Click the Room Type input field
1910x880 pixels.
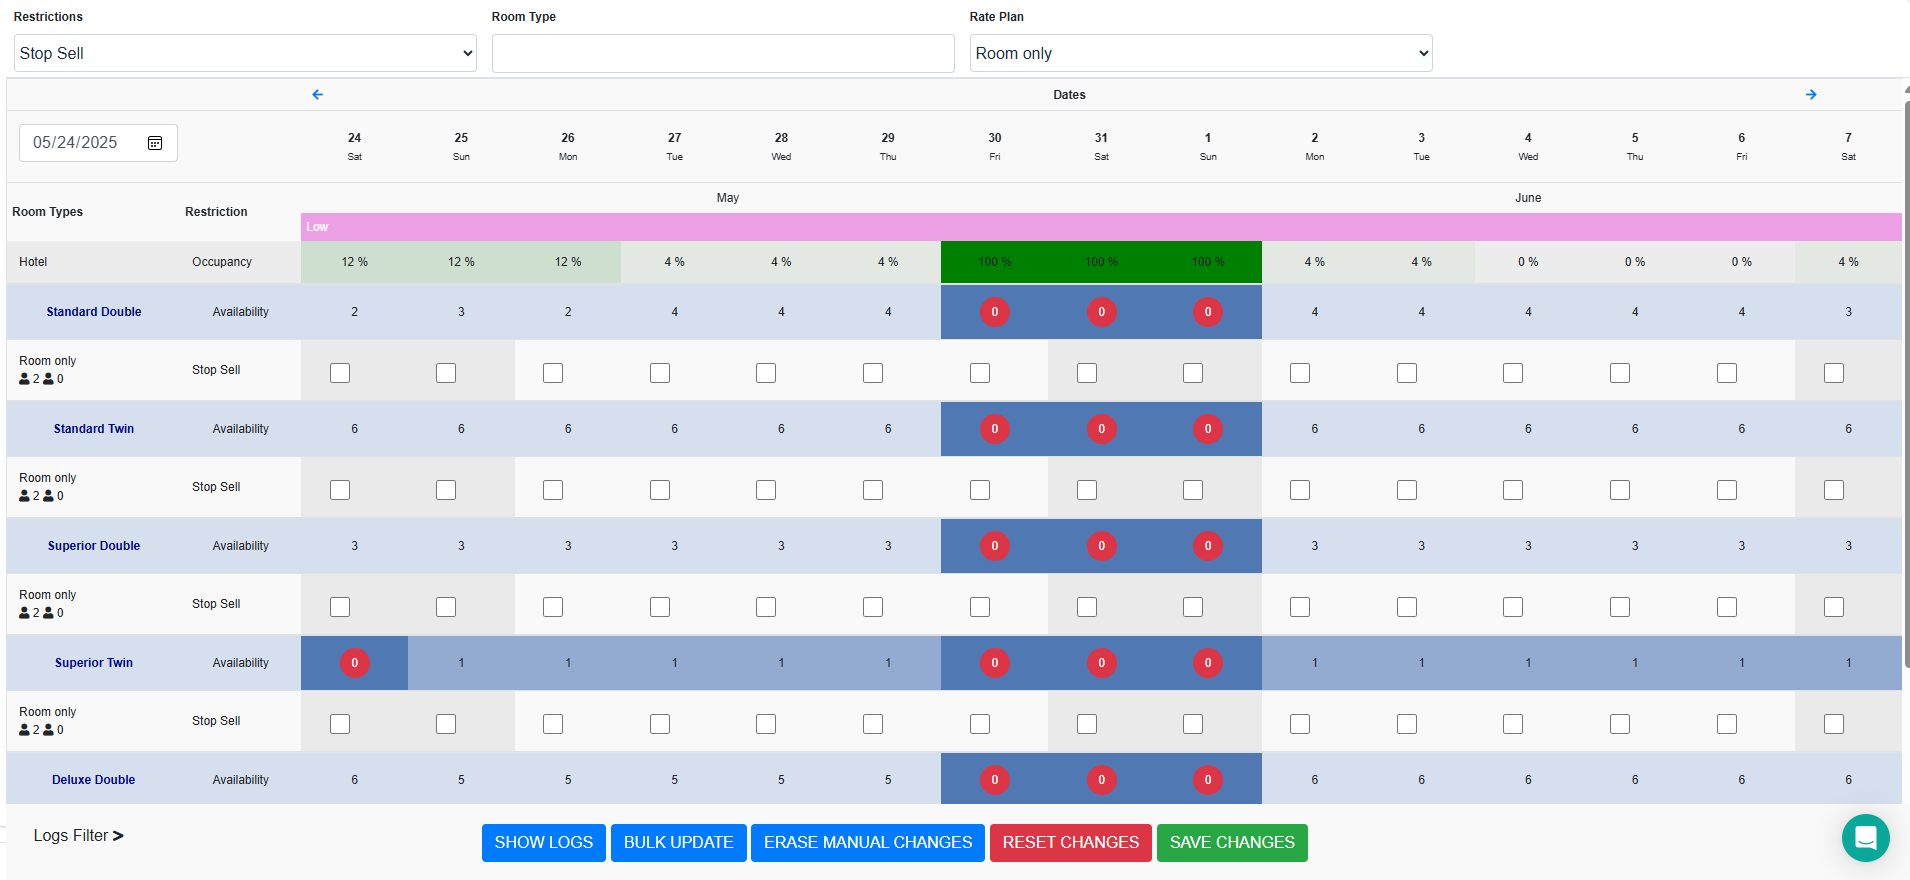click(x=722, y=54)
